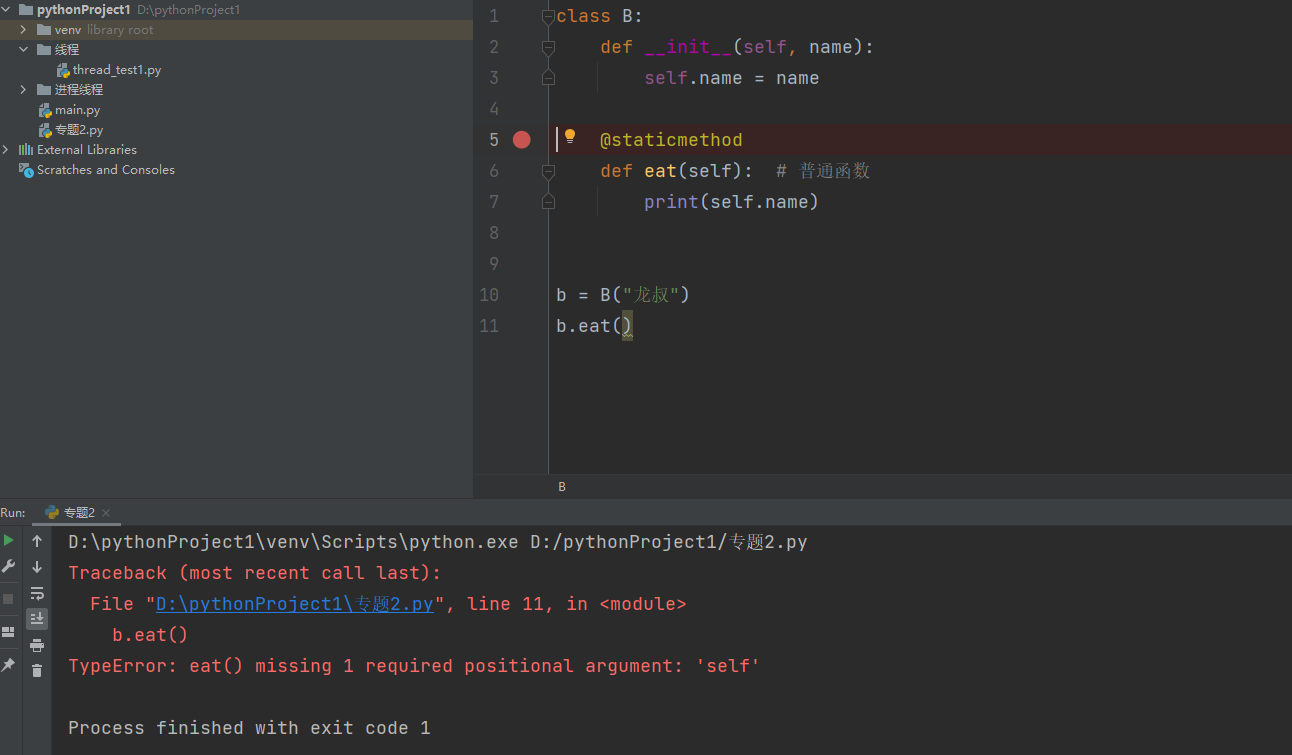Toggle soft-wrap in the Run console
Image resolution: width=1292 pixels, height=755 pixels.
[37, 593]
